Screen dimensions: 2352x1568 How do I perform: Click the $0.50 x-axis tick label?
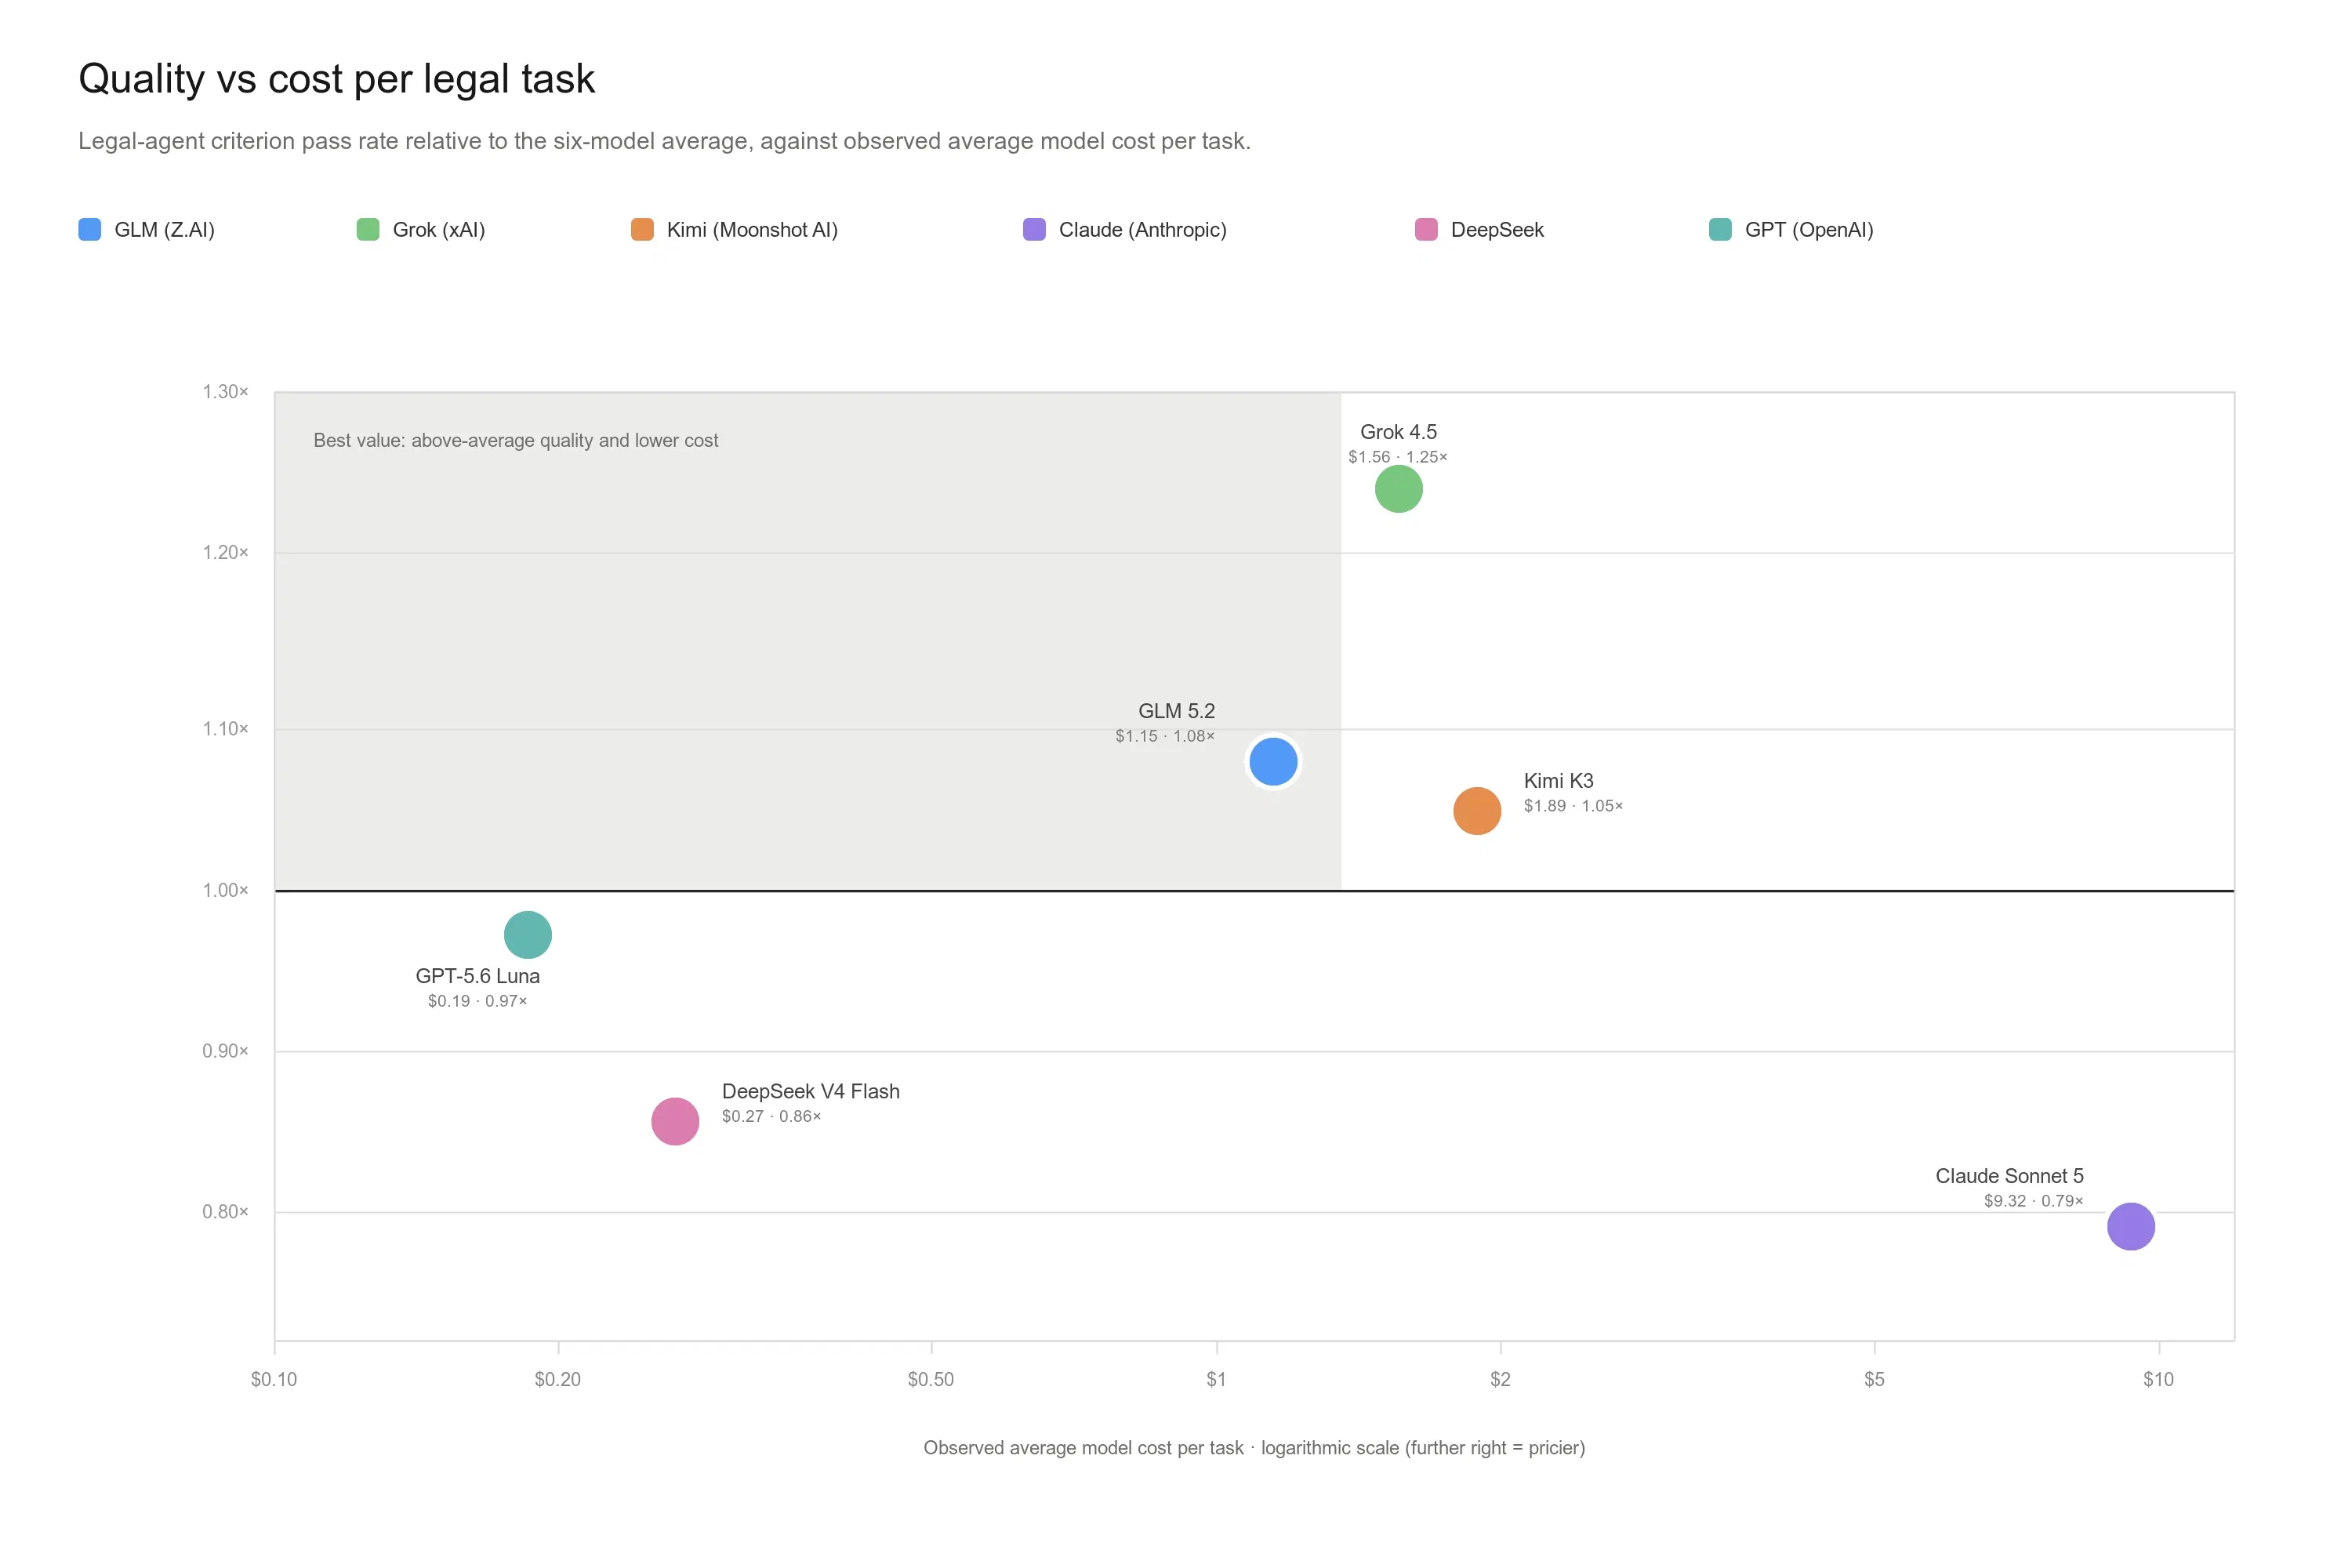[931, 1380]
